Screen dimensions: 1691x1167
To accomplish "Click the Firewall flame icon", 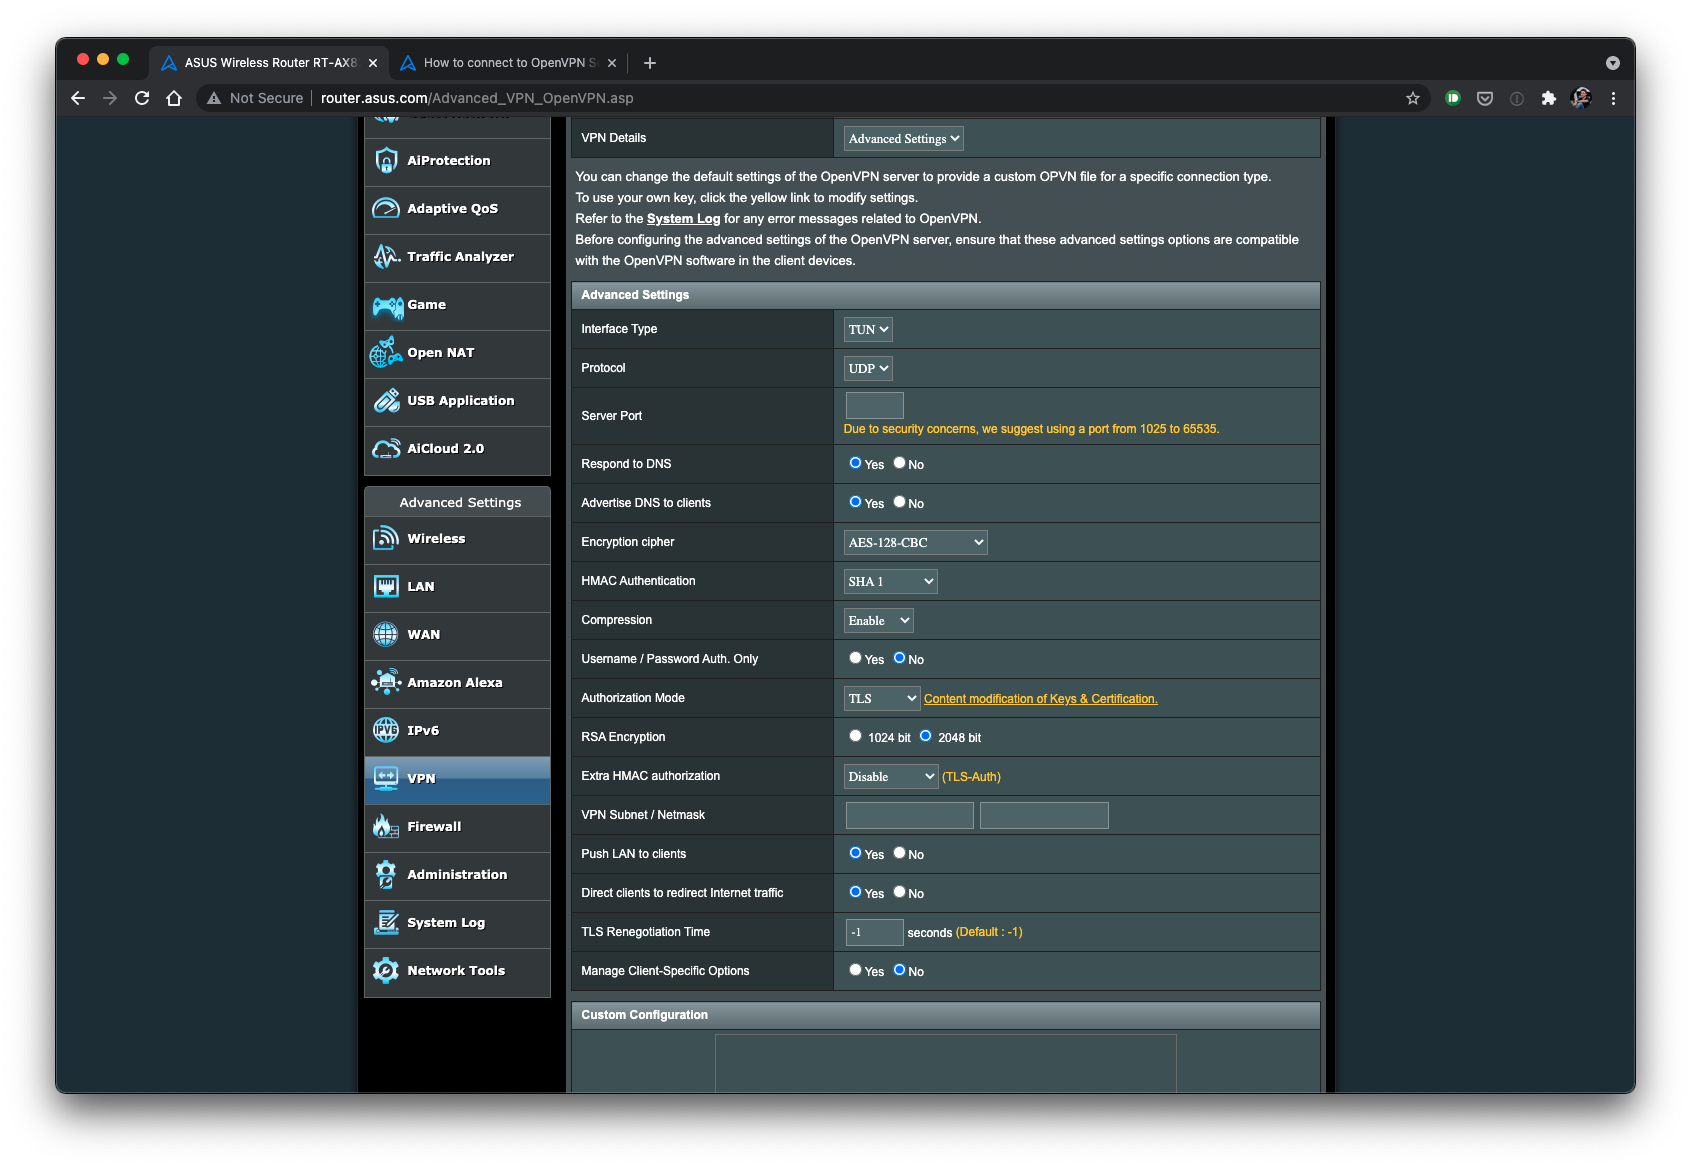I will (x=386, y=827).
